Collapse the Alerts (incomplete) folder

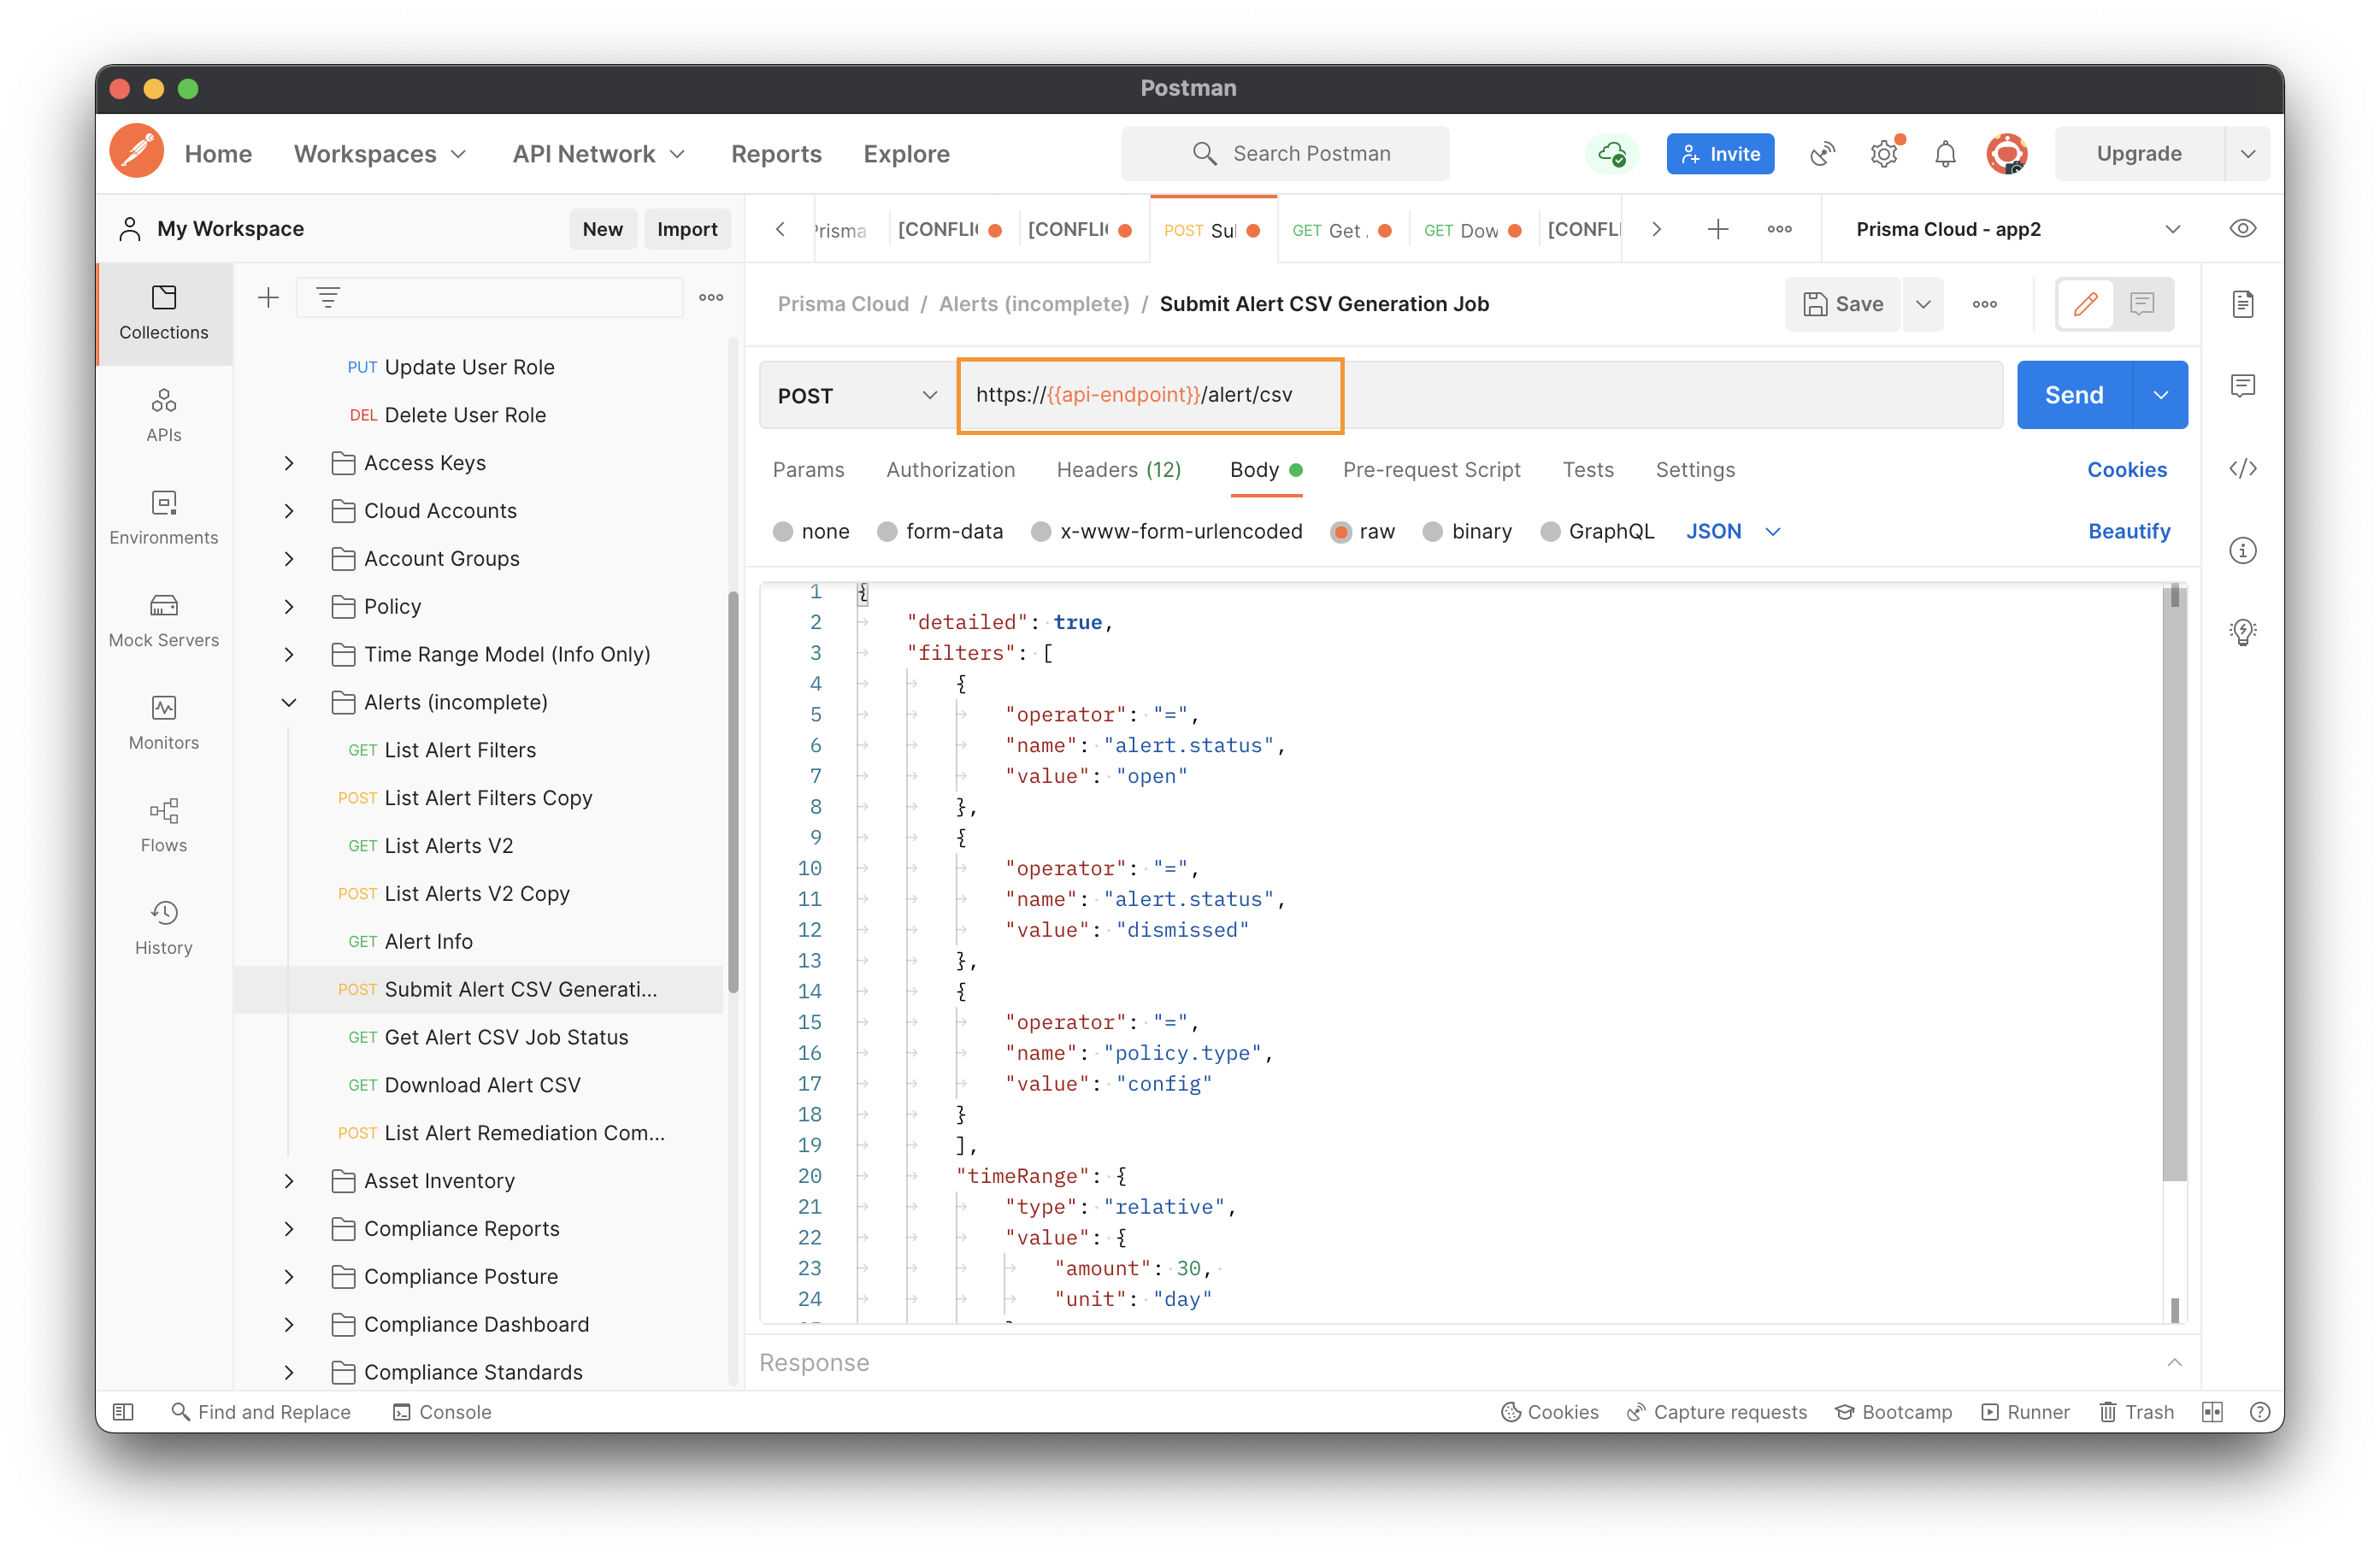click(x=289, y=703)
